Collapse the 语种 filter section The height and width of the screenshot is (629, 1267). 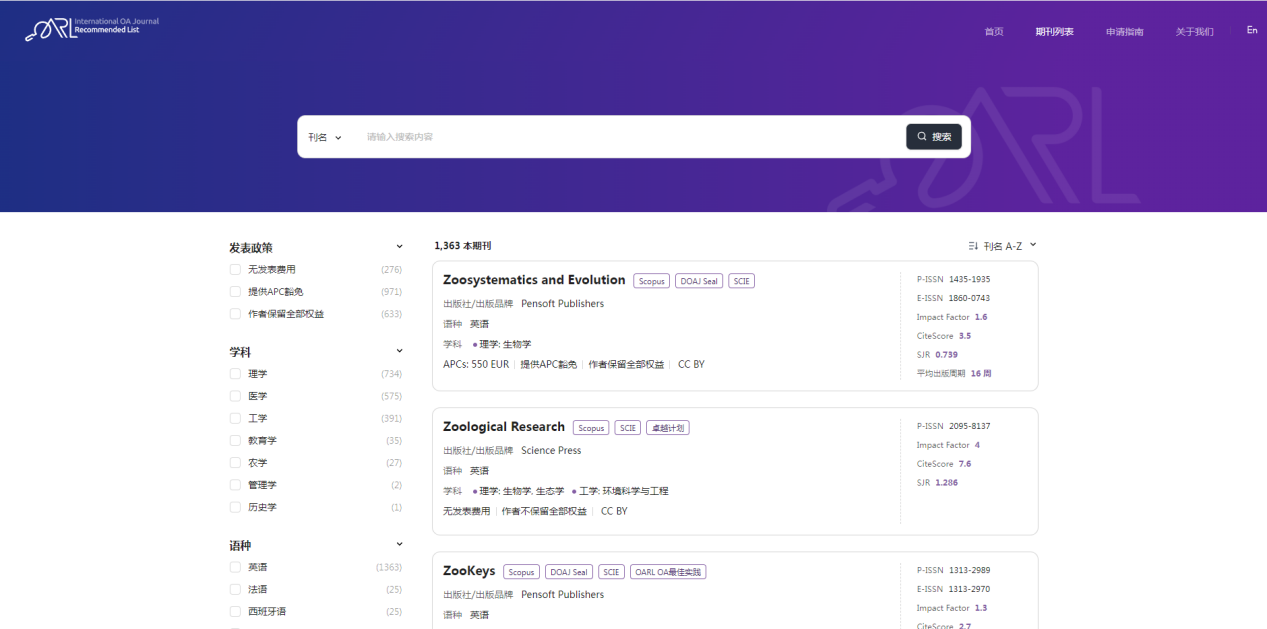(400, 545)
